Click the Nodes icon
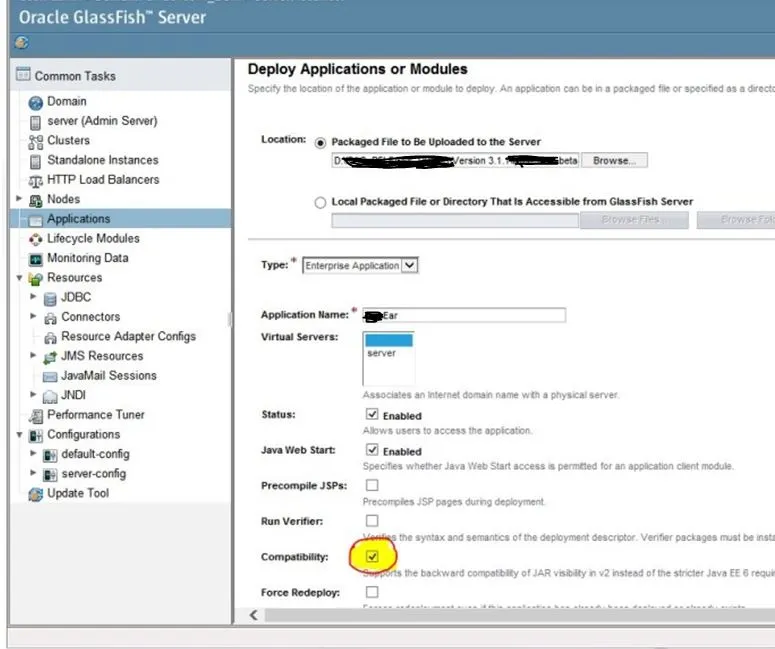The image size is (775, 649). click(36, 201)
